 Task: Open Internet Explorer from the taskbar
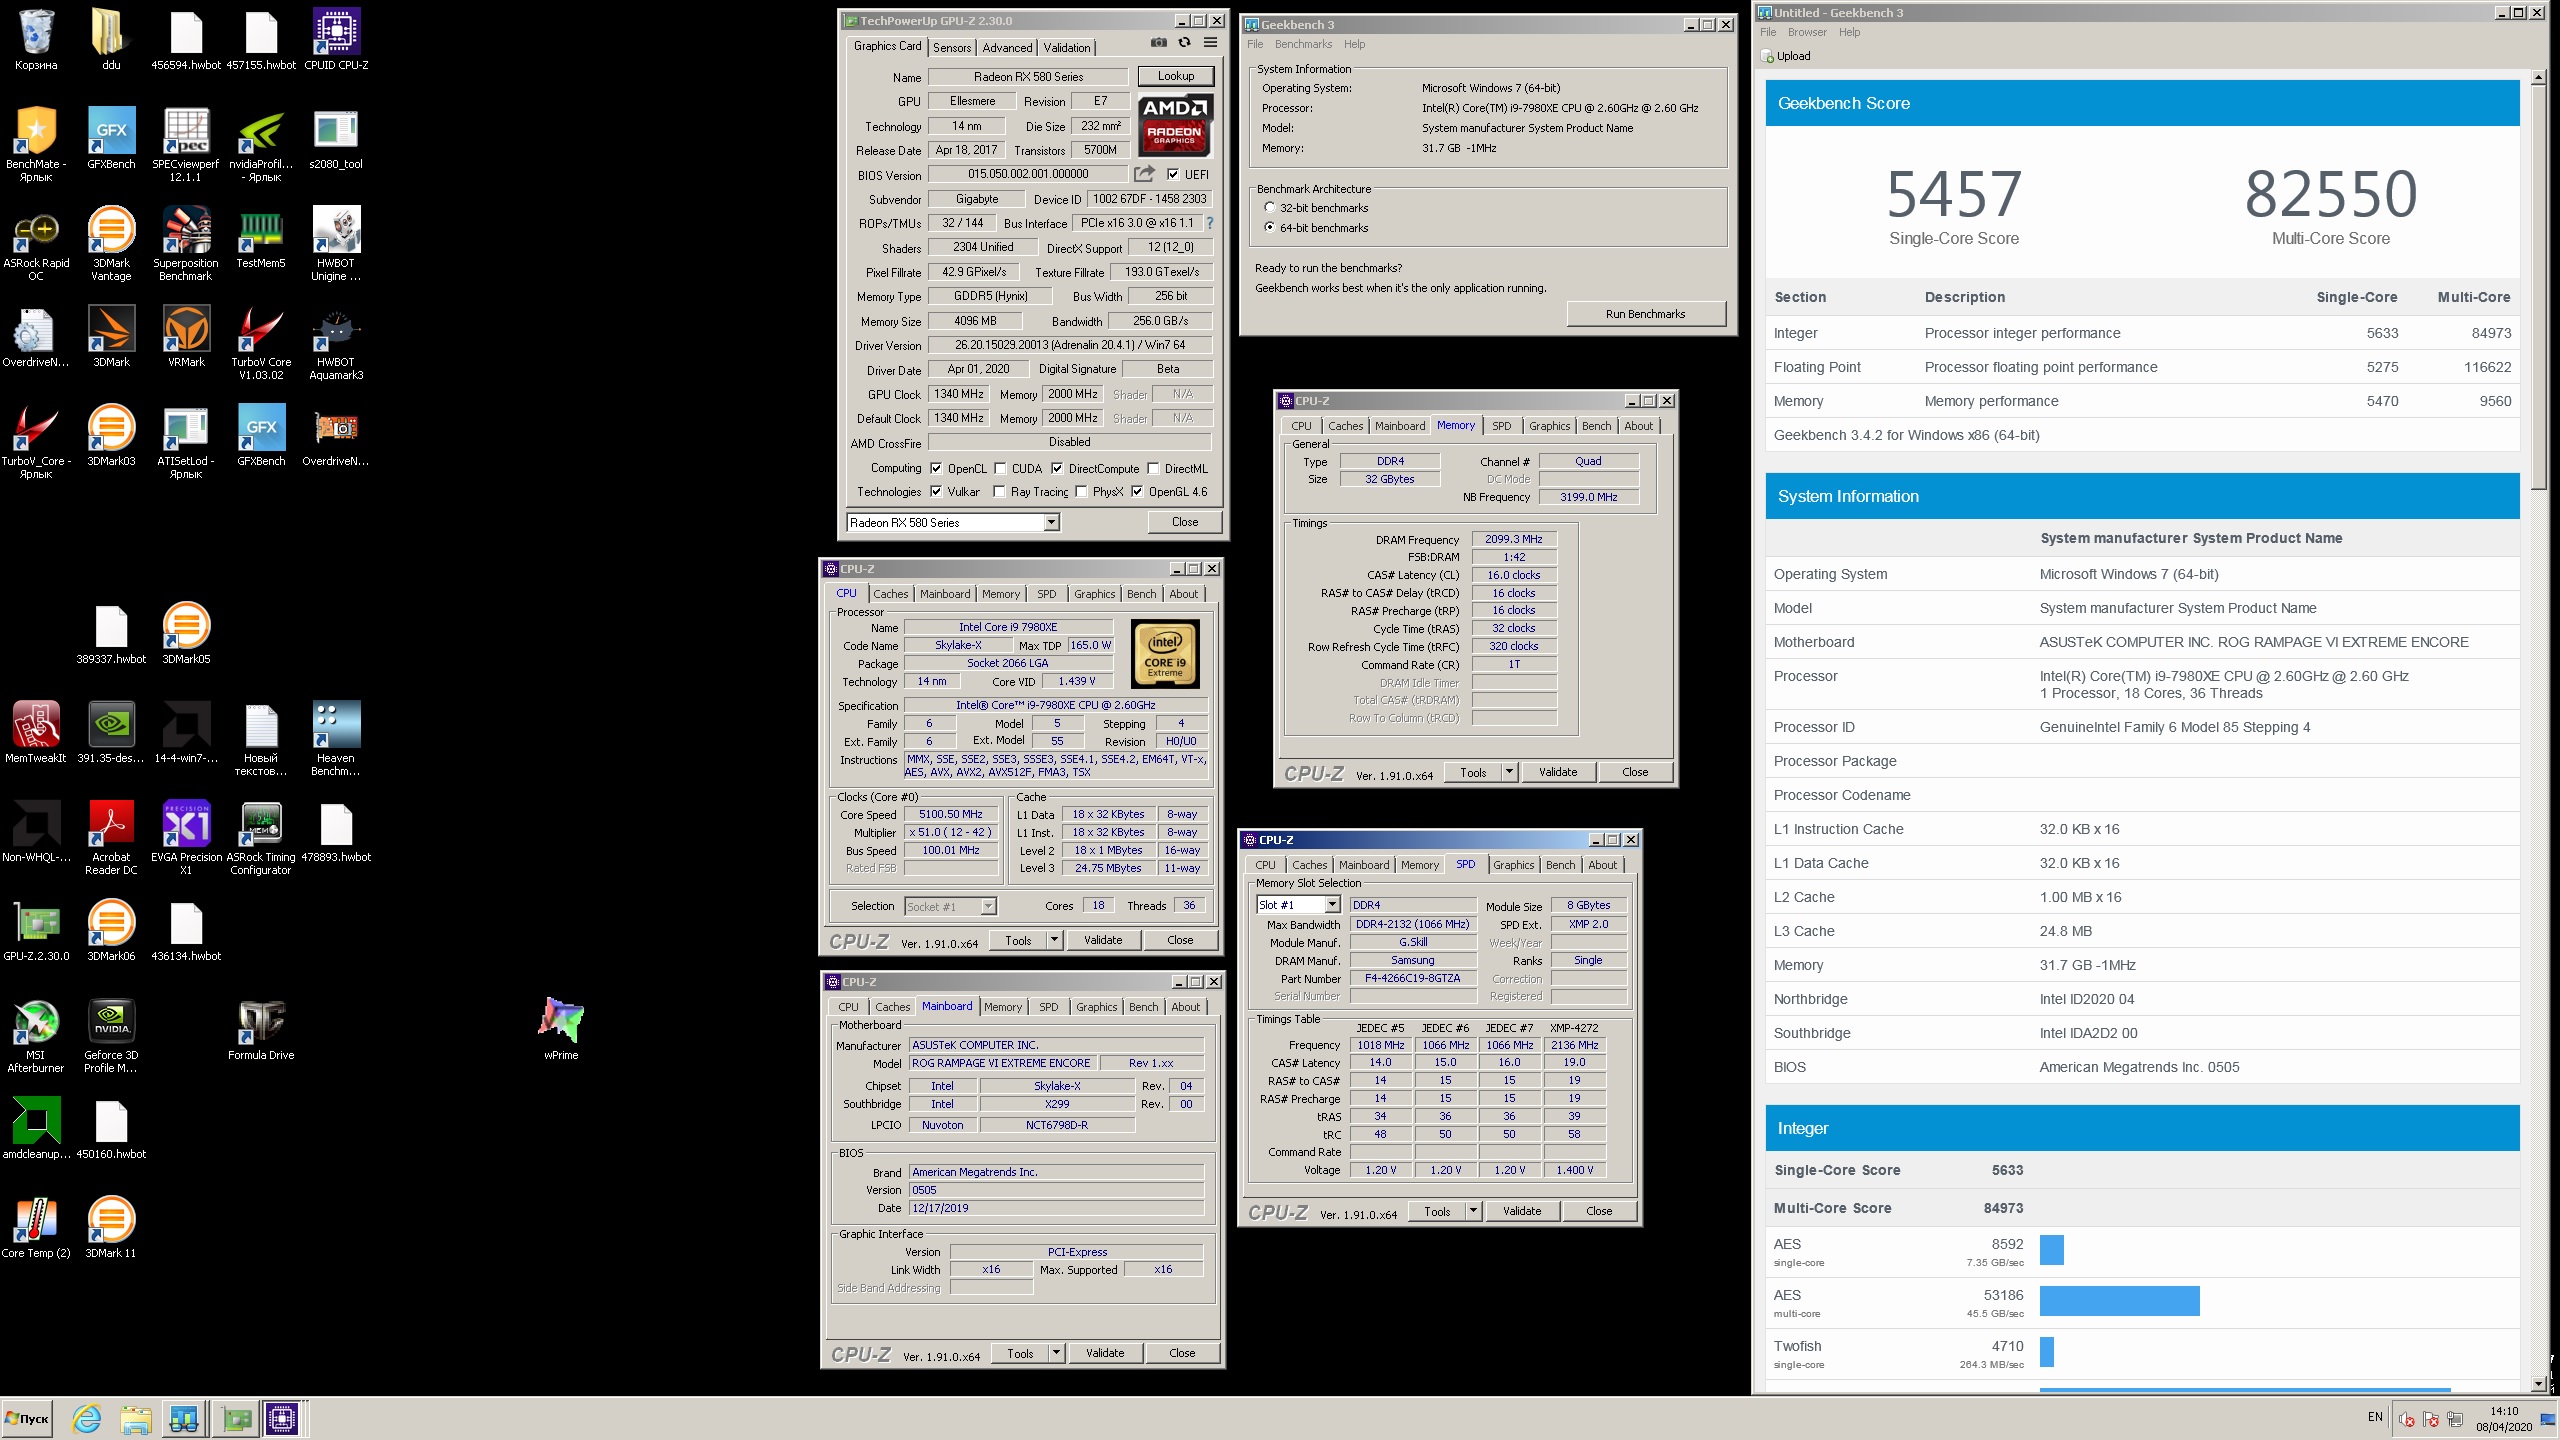(x=87, y=1418)
